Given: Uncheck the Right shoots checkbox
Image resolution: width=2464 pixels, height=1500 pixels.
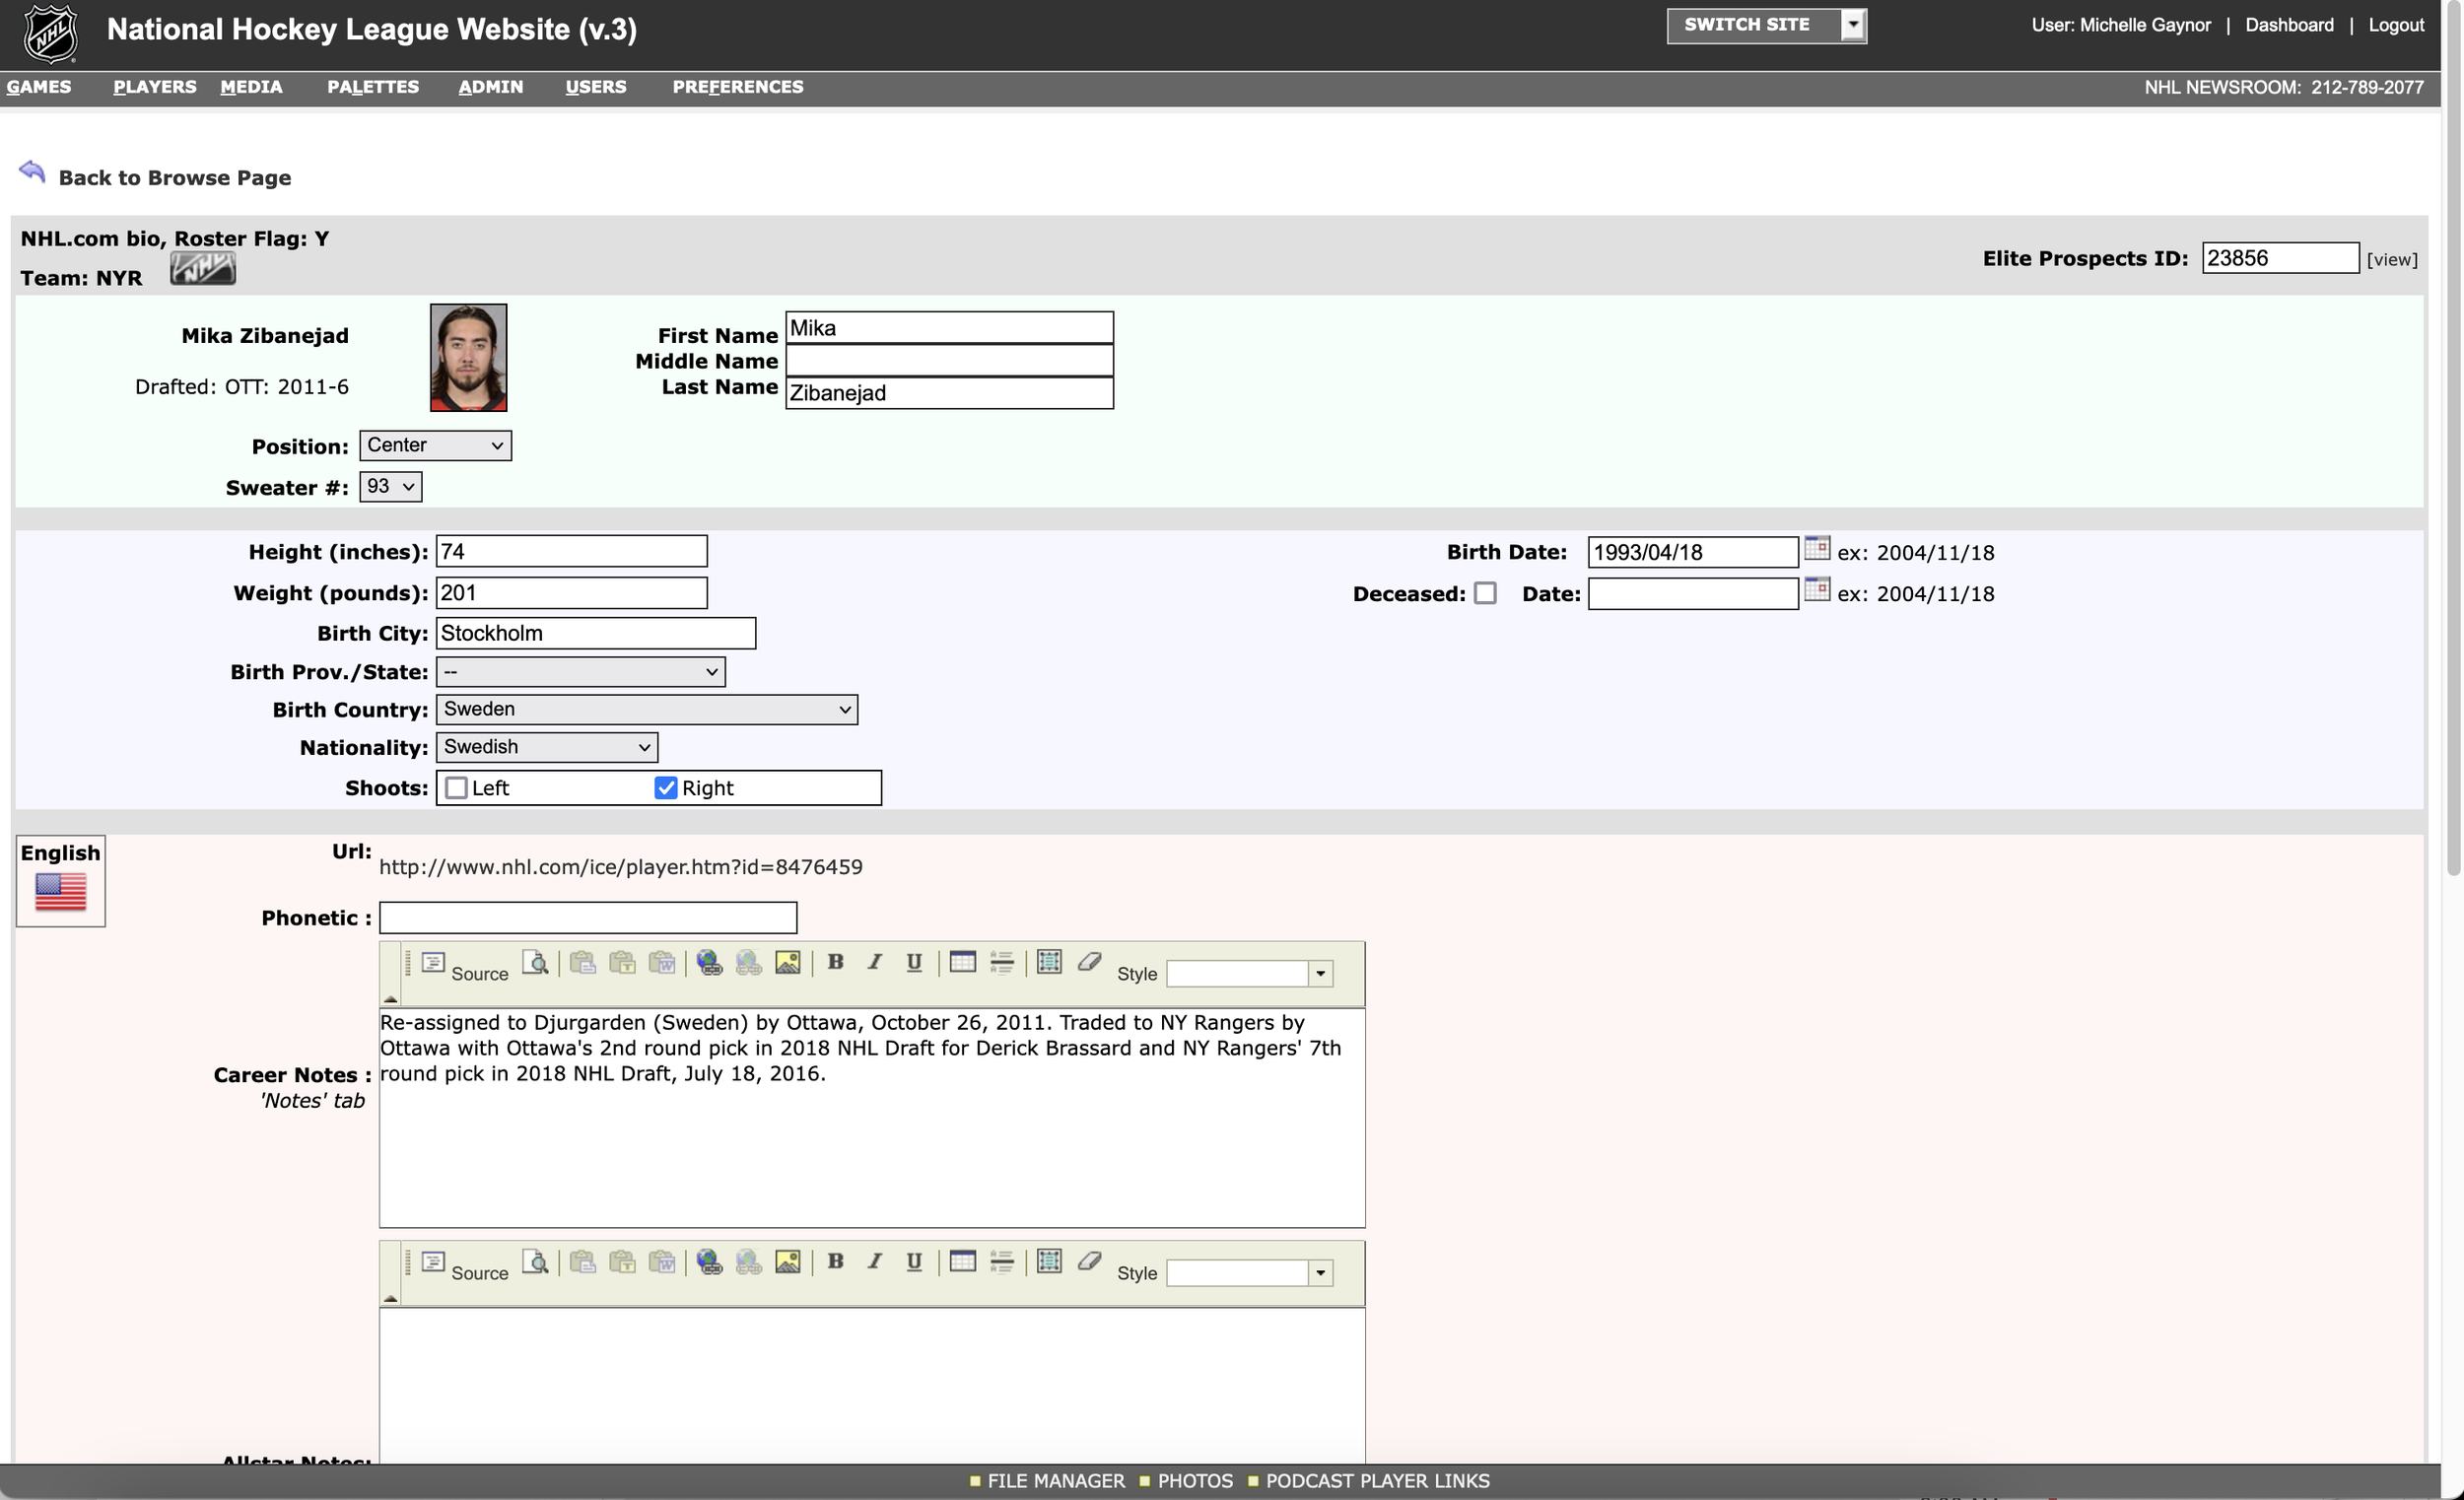Looking at the screenshot, I should point(666,788).
